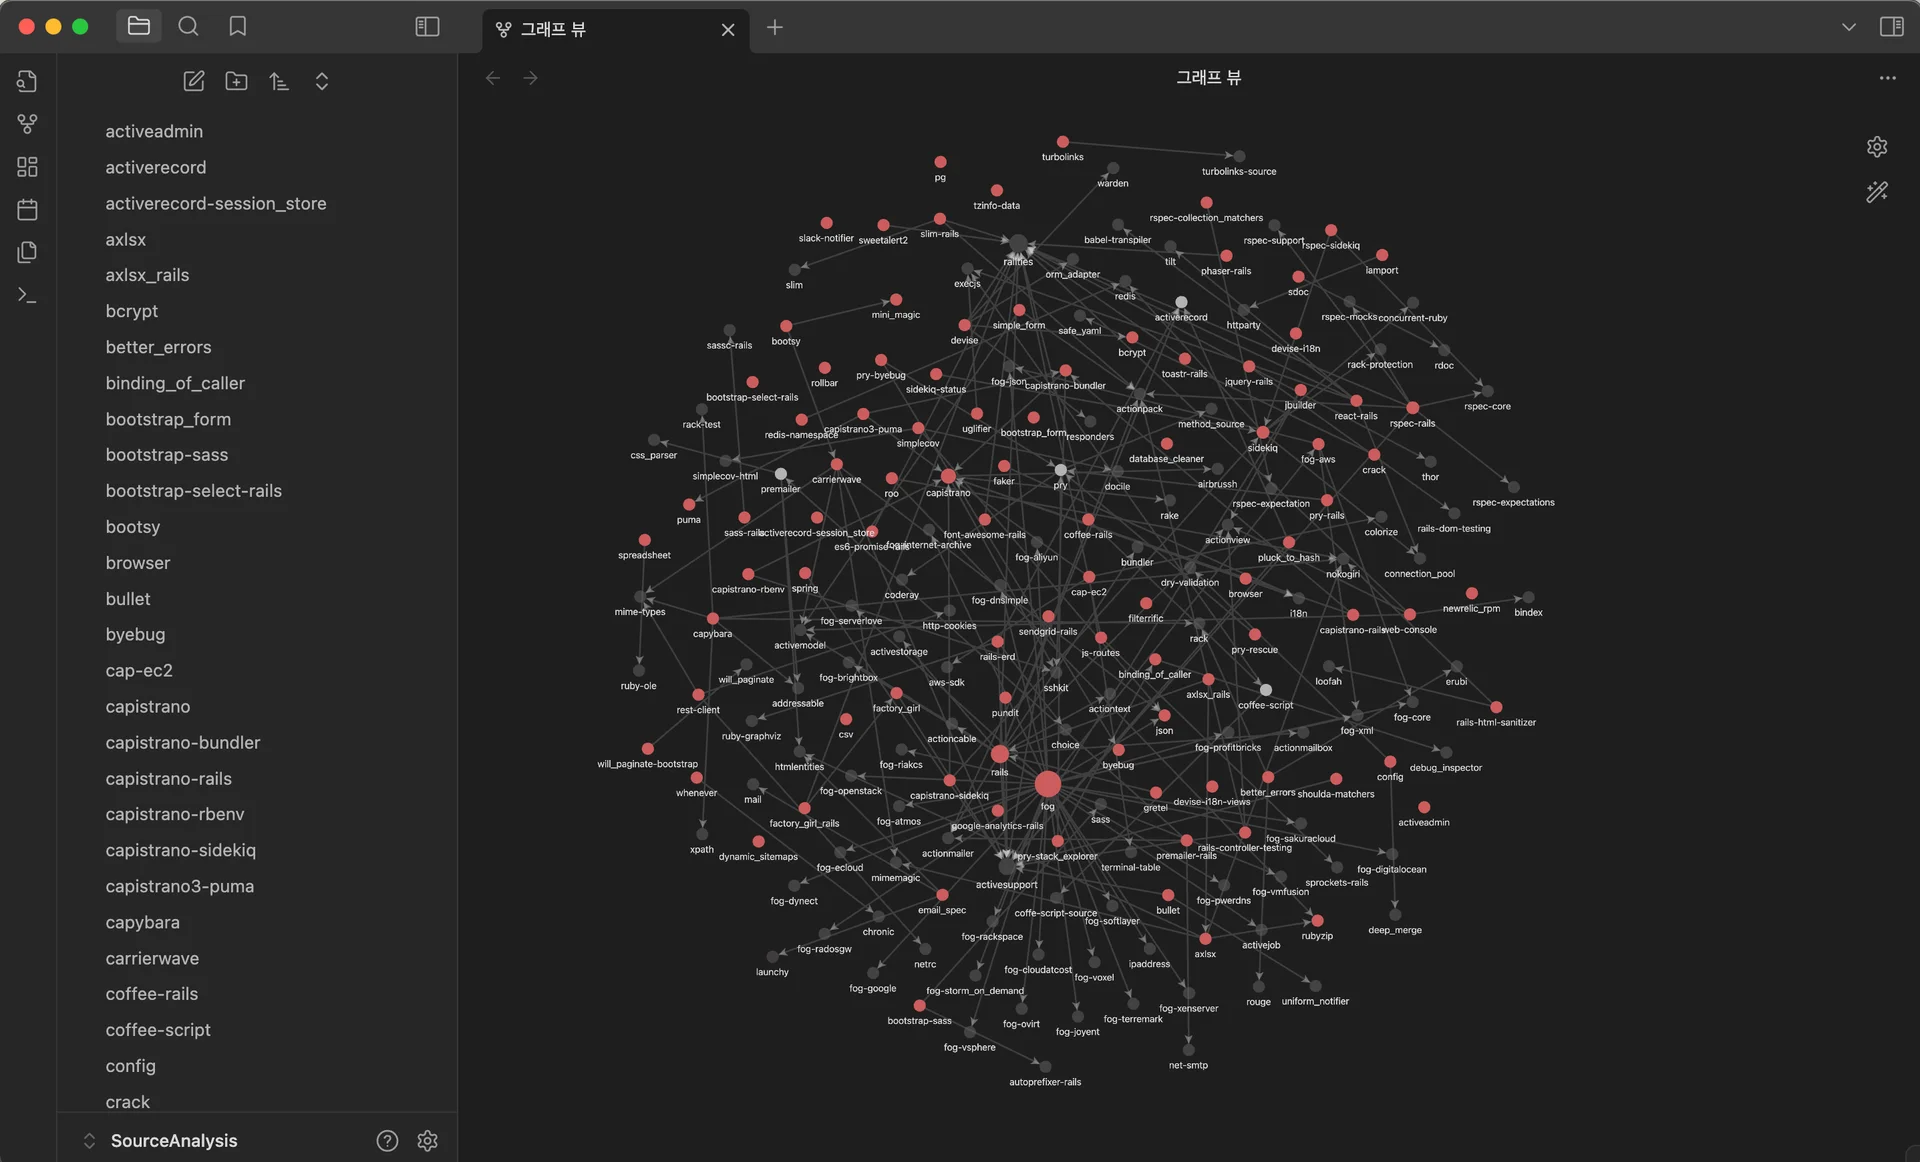Open today's daily note calendar icon

(27, 210)
